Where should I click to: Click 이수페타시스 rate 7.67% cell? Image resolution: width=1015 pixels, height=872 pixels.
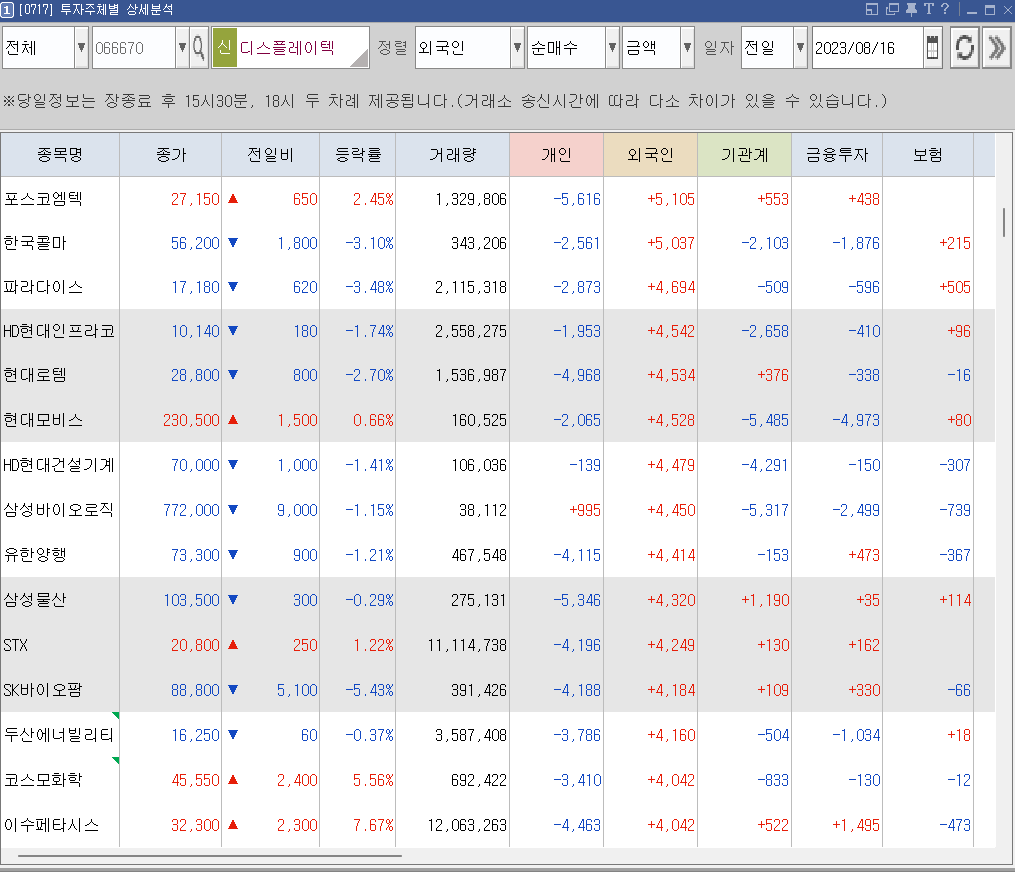[x=373, y=825]
